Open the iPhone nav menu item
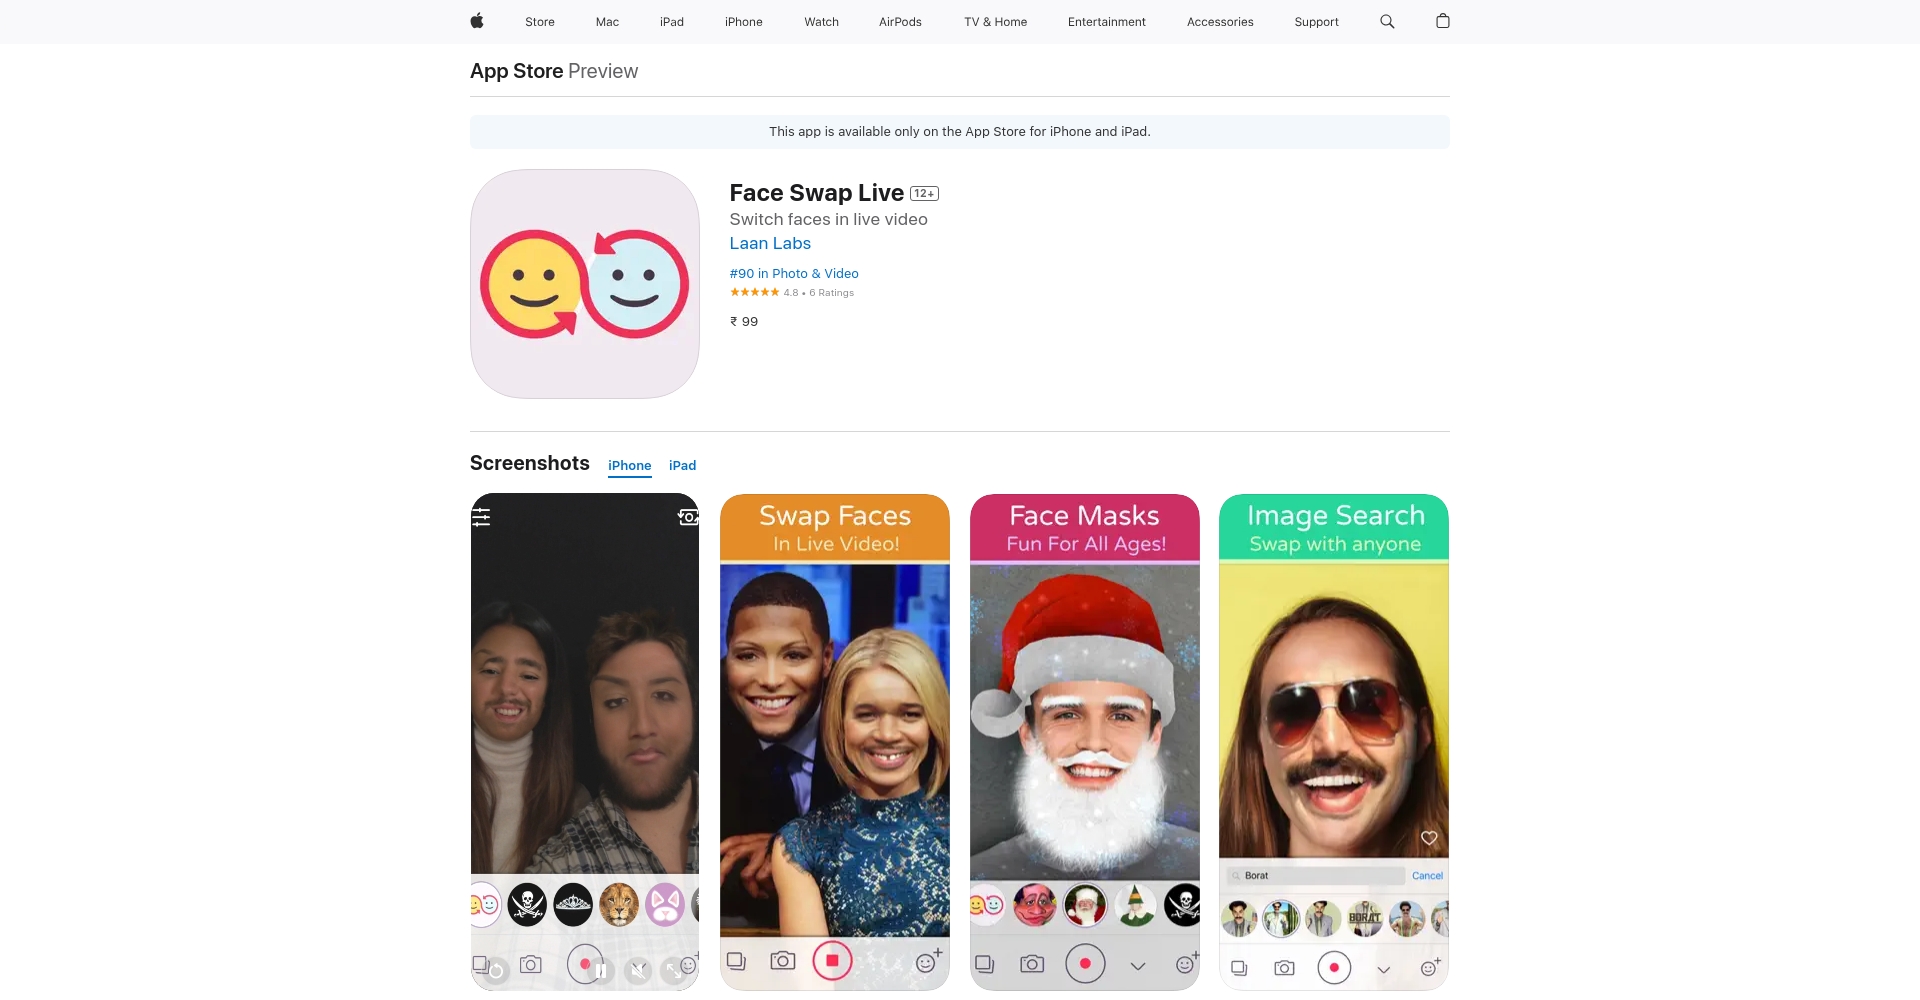Viewport: 1920px width, 1000px height. click(x=744, y=22)
